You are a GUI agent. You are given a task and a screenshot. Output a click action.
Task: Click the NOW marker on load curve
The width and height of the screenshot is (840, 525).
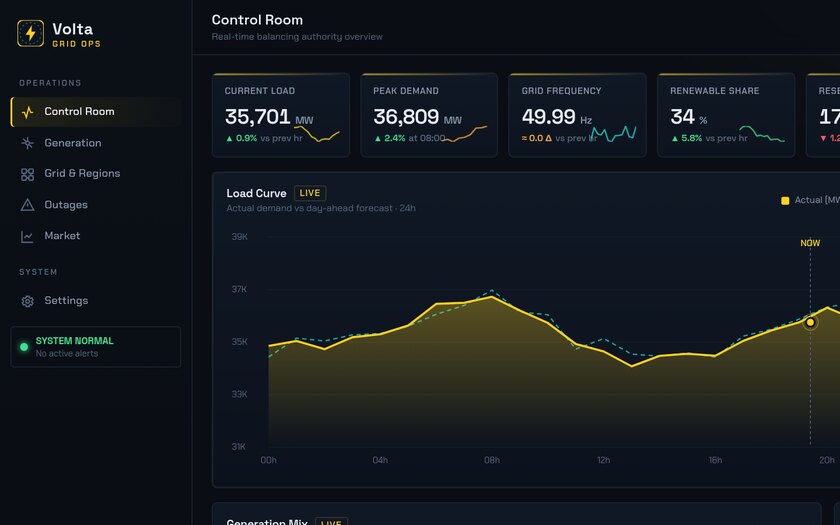[810, 243]
